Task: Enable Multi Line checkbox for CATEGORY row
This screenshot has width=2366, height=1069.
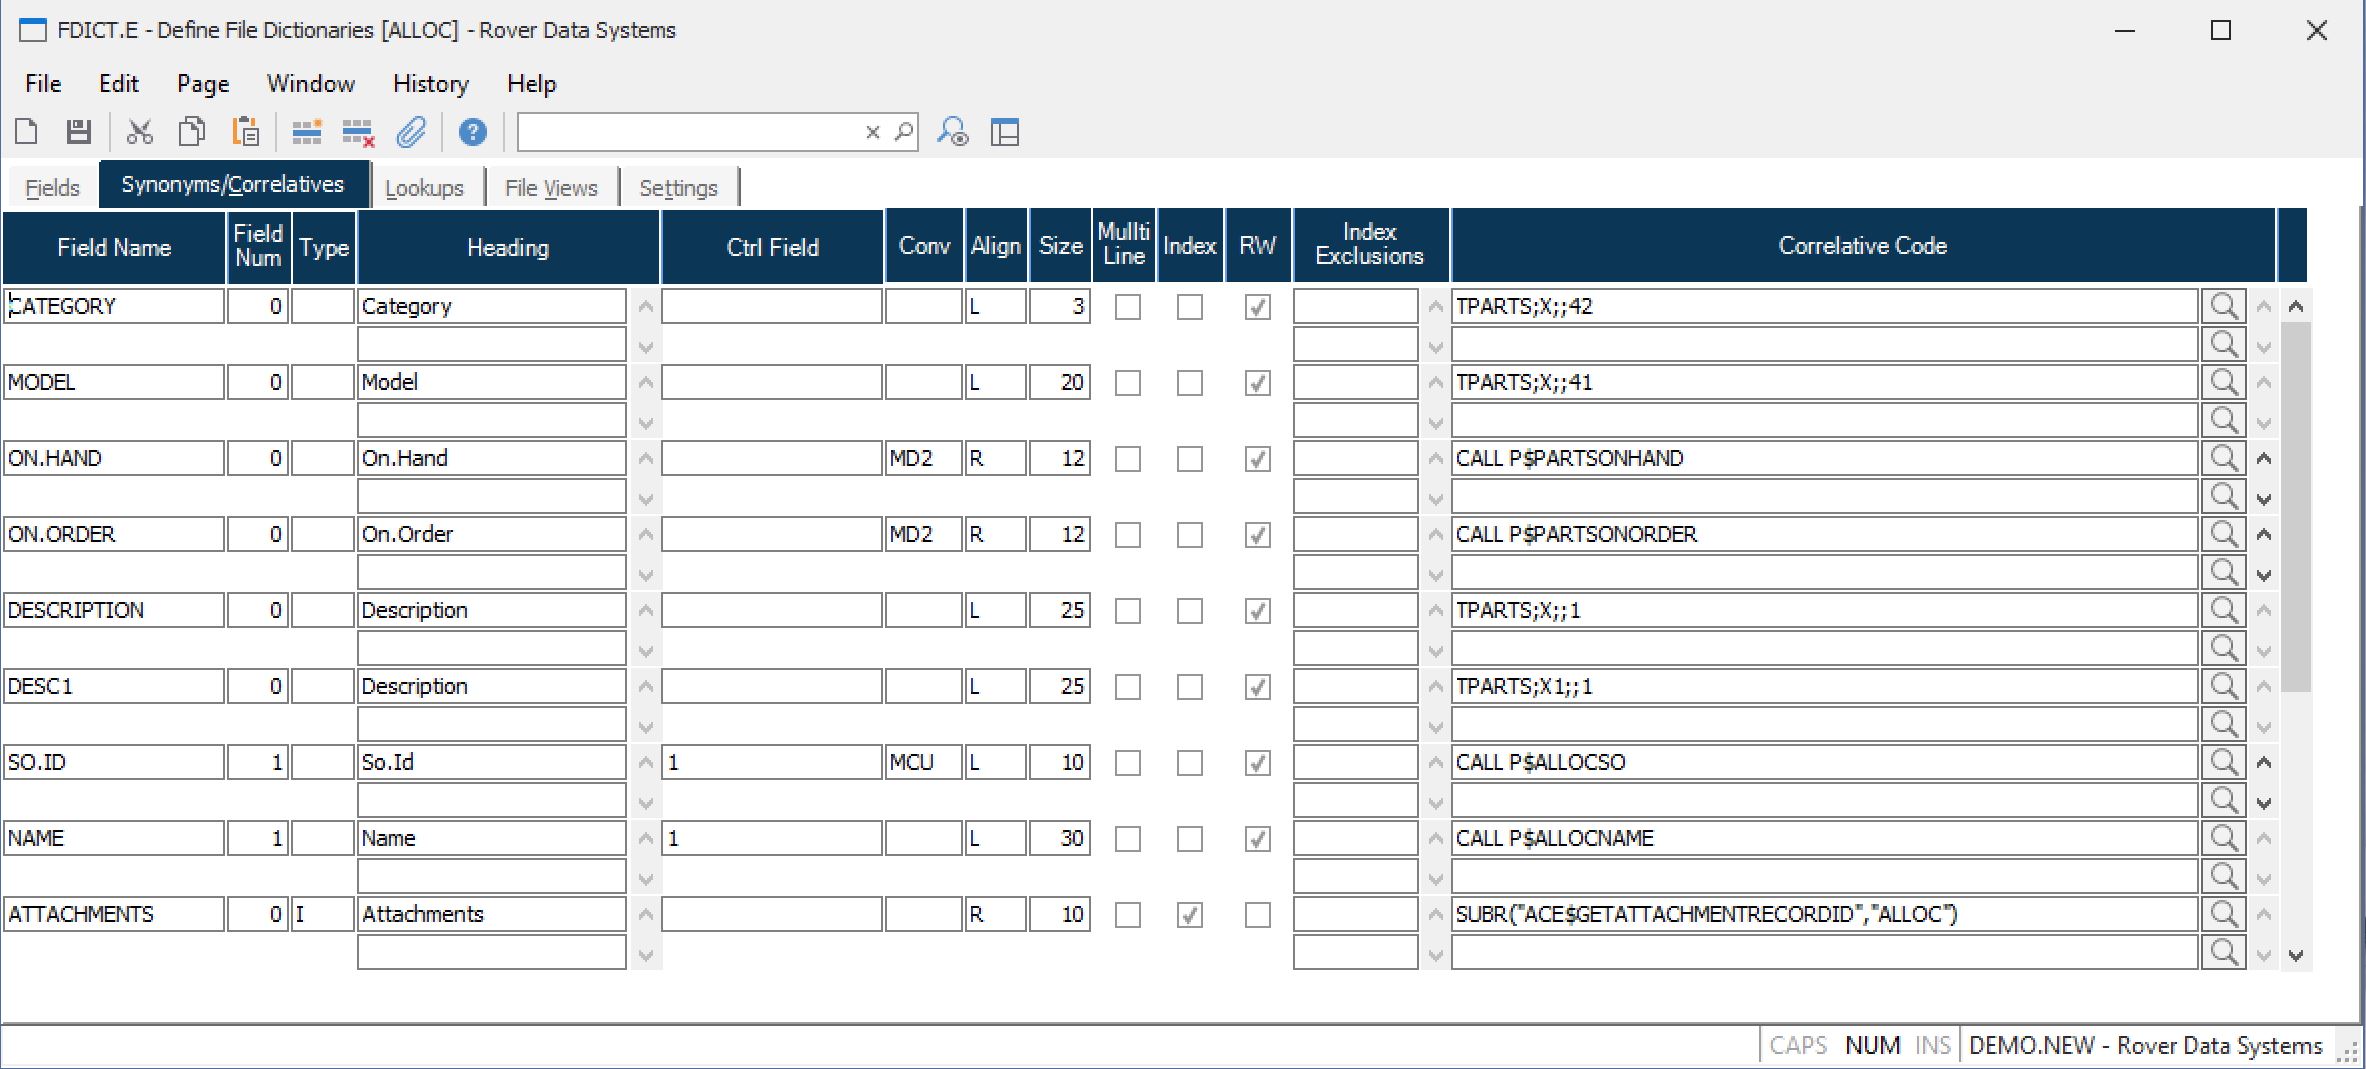Action: (x=1127, y=307)
